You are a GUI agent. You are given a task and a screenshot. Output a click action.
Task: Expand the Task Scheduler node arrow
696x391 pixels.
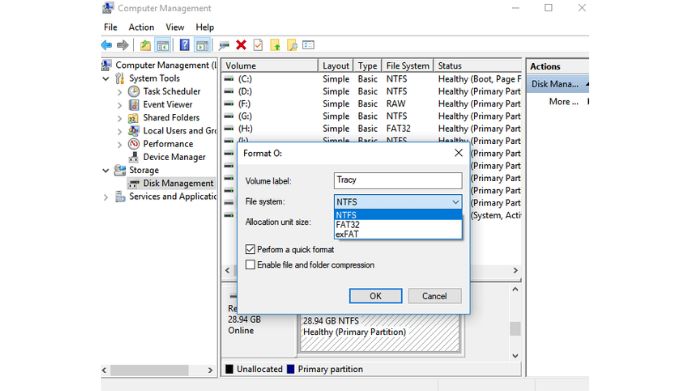pos(119,92)
